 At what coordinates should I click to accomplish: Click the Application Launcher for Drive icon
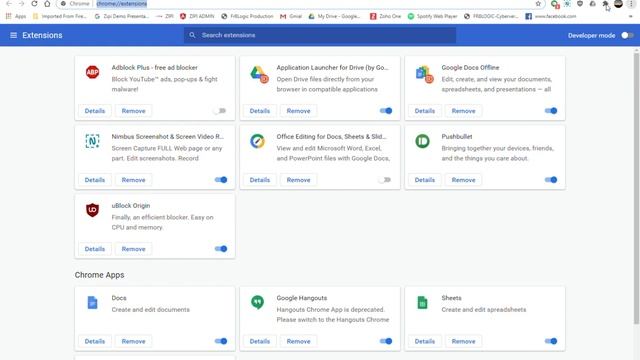pyautogui.click(x=259, y=74)
